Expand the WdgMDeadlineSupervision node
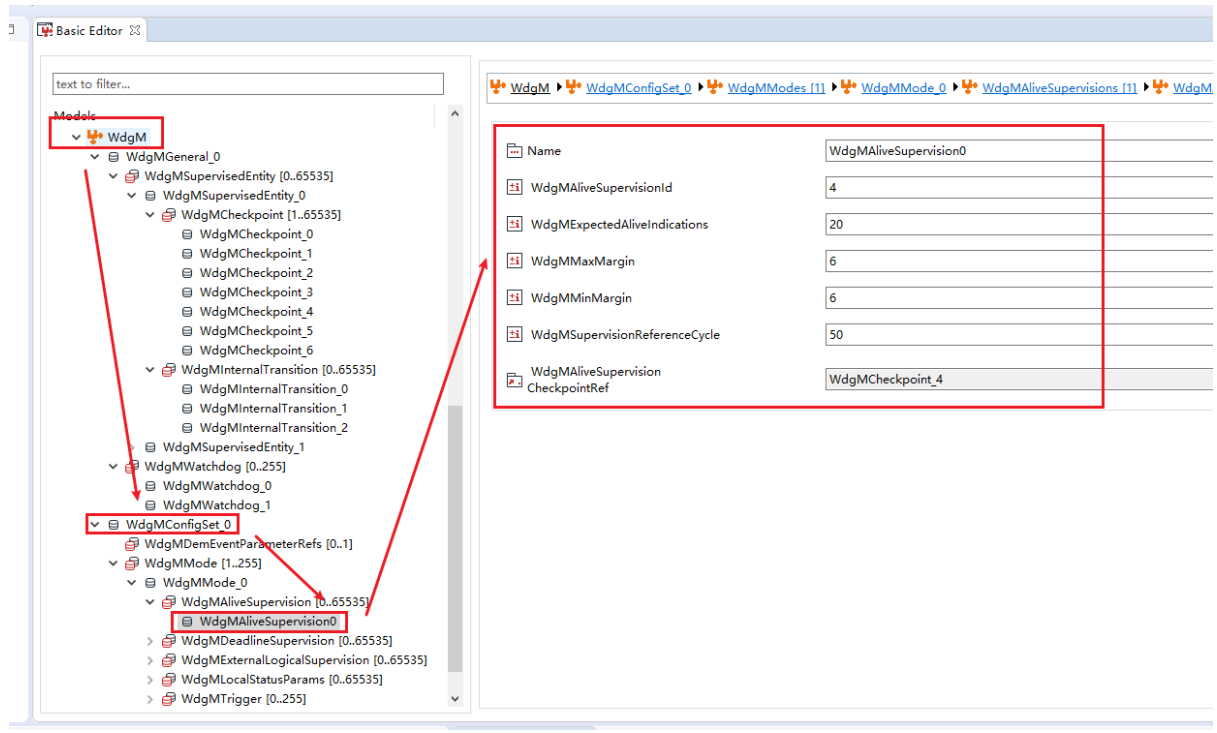 click(151, 641)
